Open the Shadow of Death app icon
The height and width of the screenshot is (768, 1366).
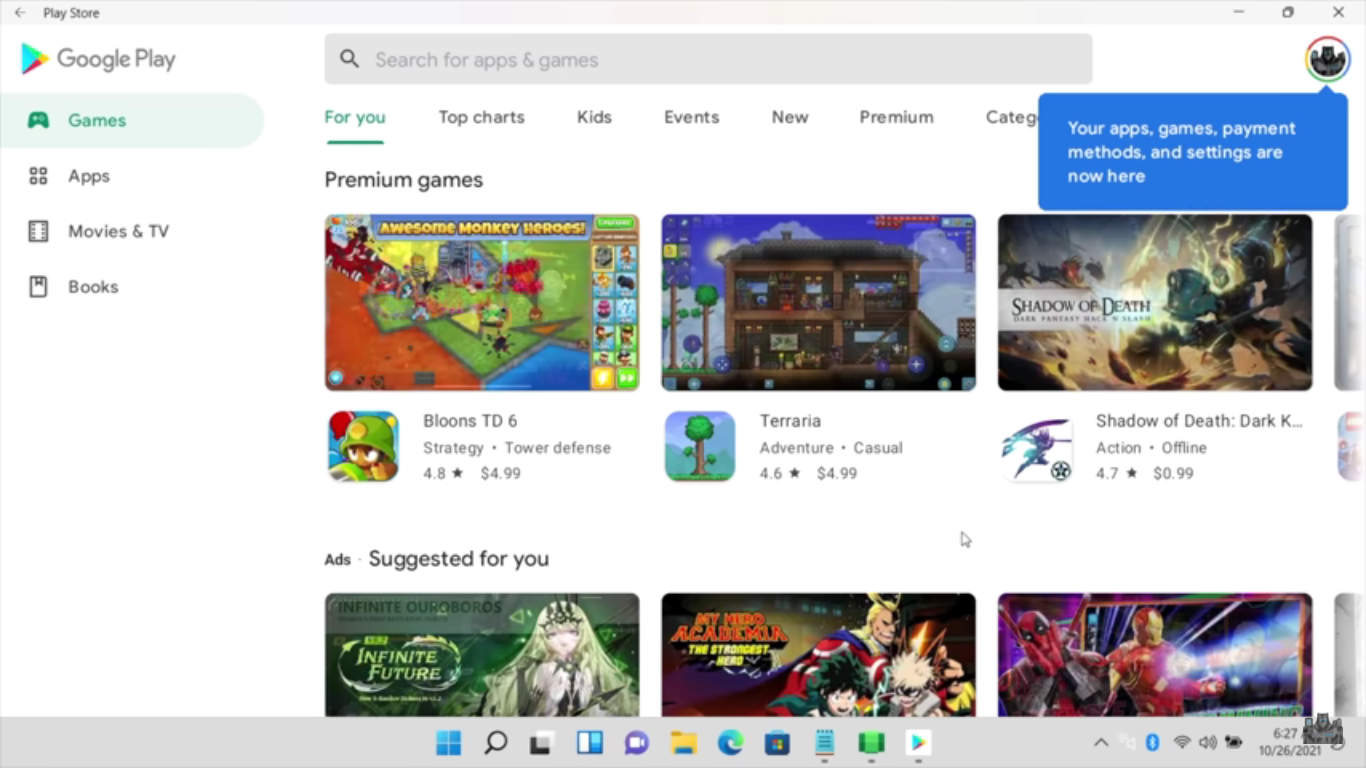point(1037,446)
